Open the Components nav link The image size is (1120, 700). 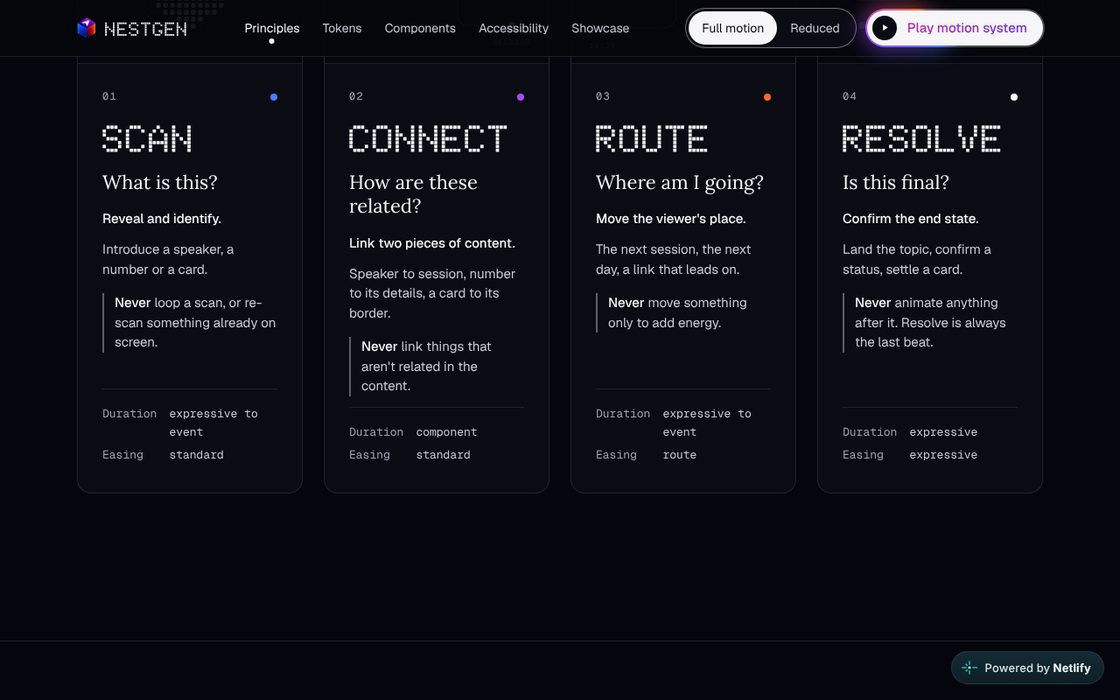pos(420,28)
